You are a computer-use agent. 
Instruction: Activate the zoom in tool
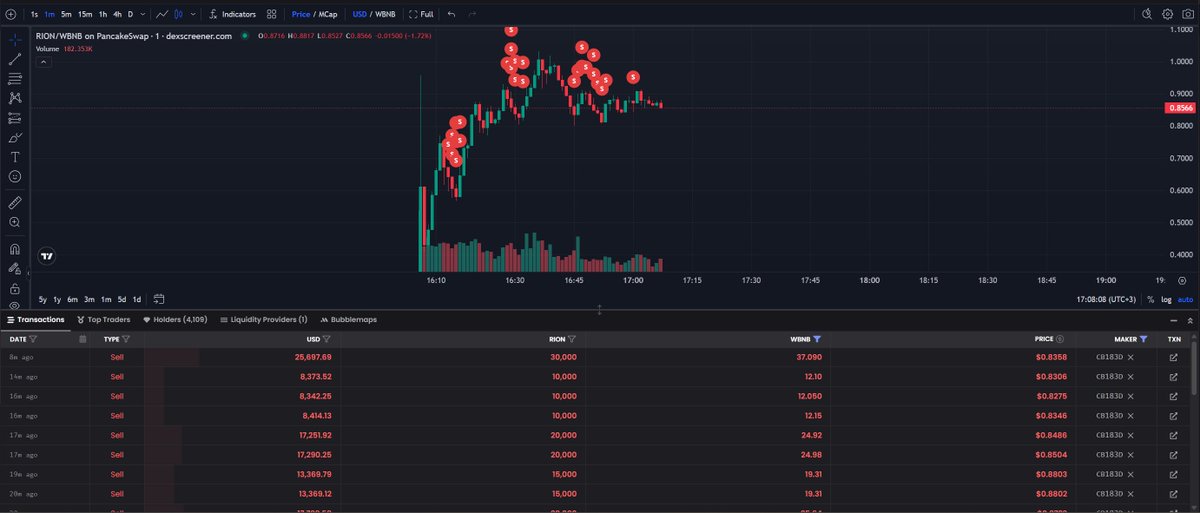[x=15, y=223]
